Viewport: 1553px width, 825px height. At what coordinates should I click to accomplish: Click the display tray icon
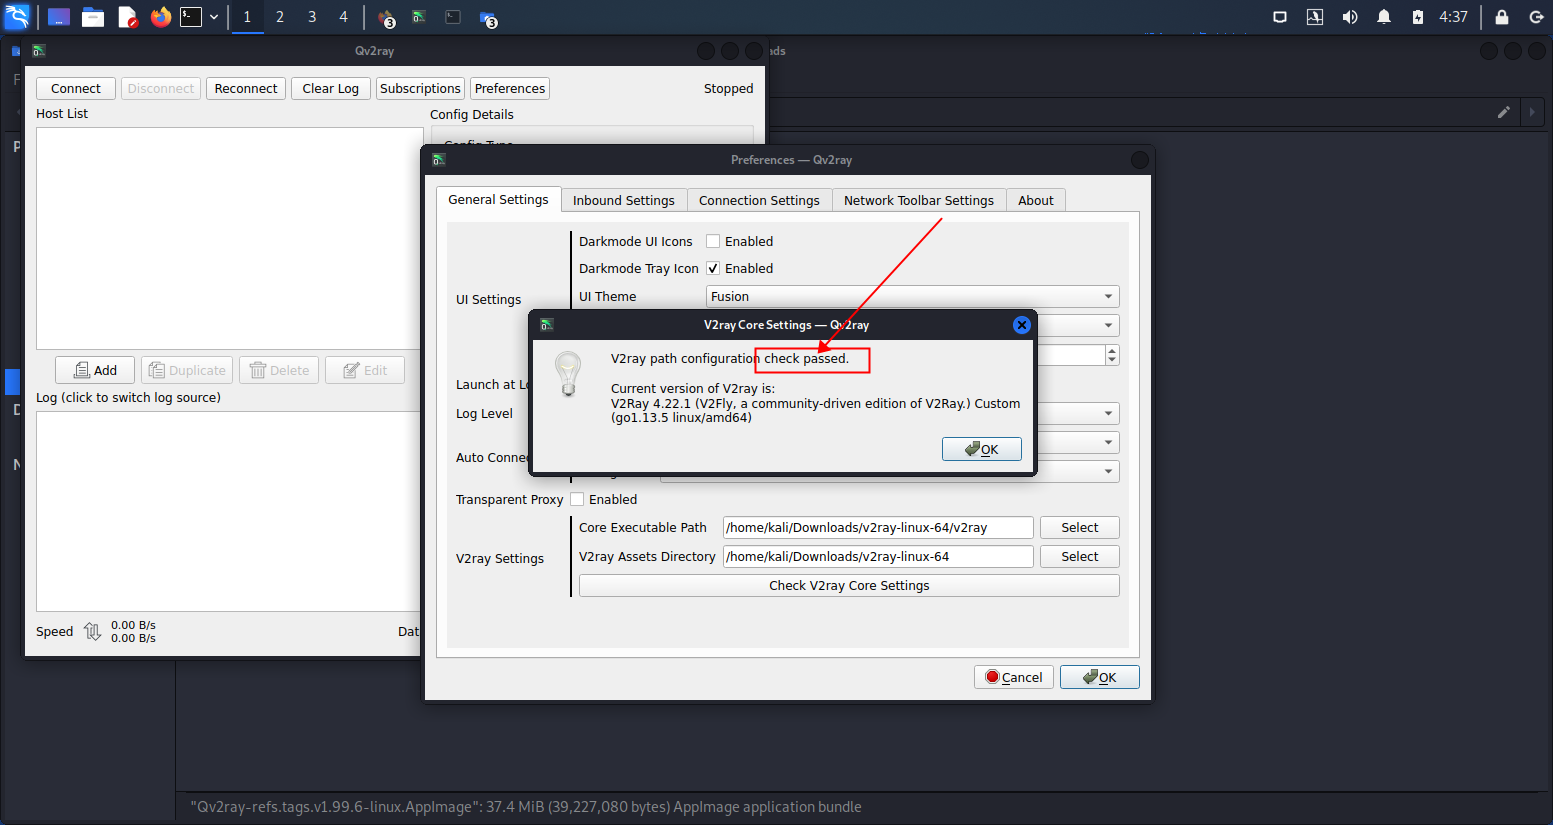1279,17
